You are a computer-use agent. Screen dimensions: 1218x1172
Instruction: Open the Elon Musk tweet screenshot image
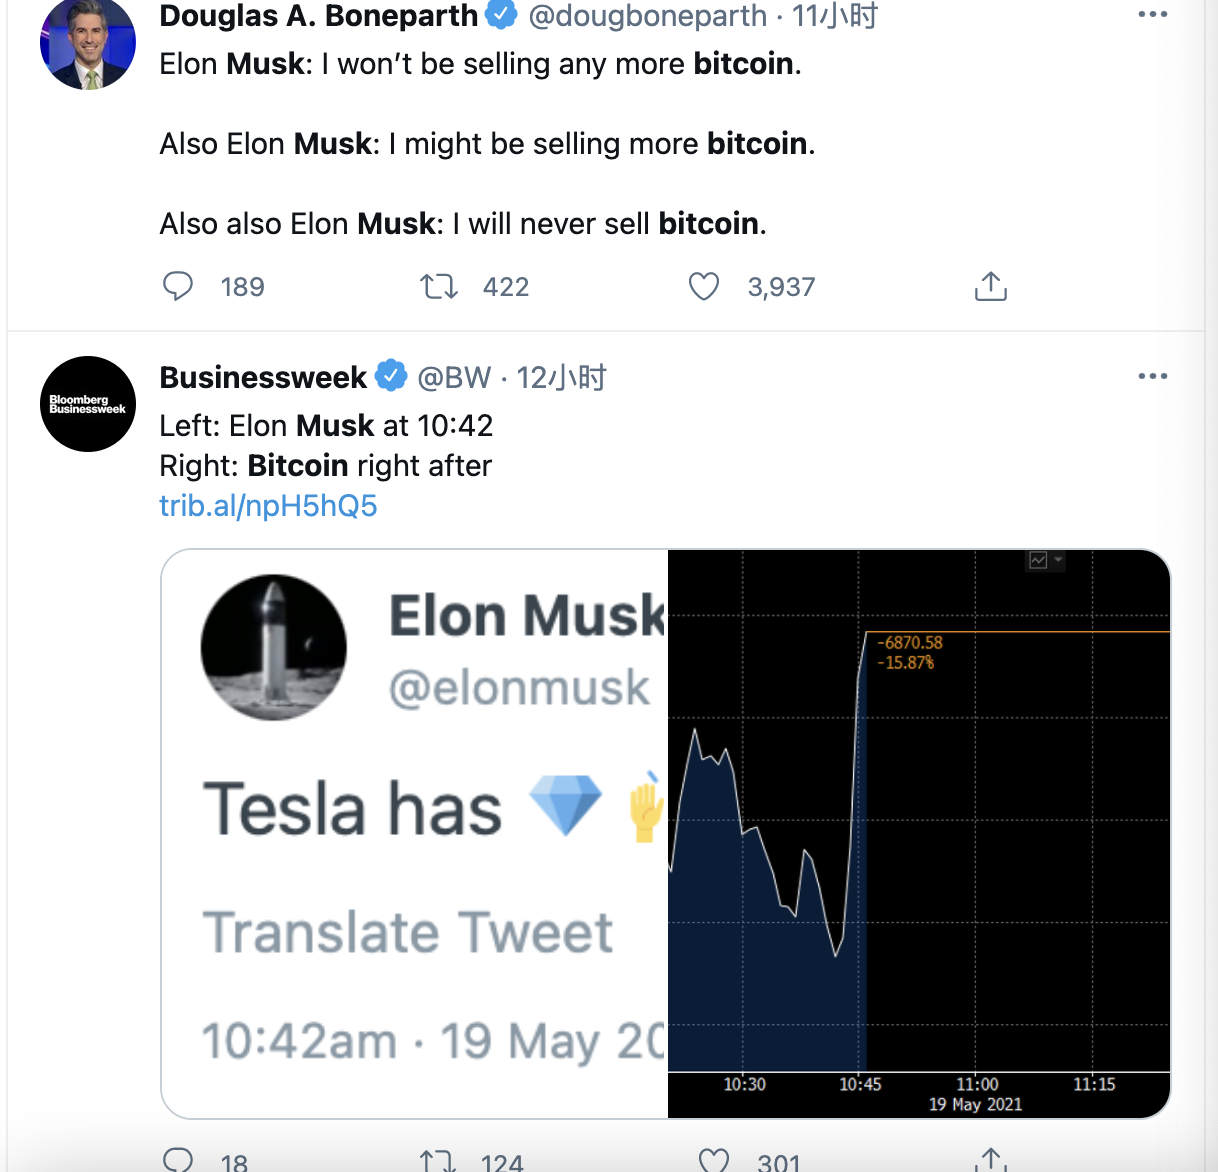coord(414,833)
